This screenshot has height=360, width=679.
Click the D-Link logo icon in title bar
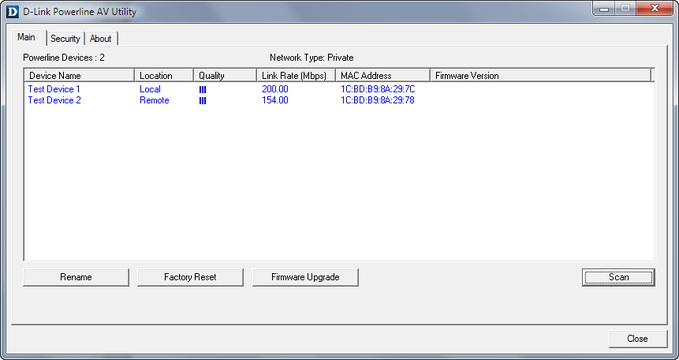[13, 12]
